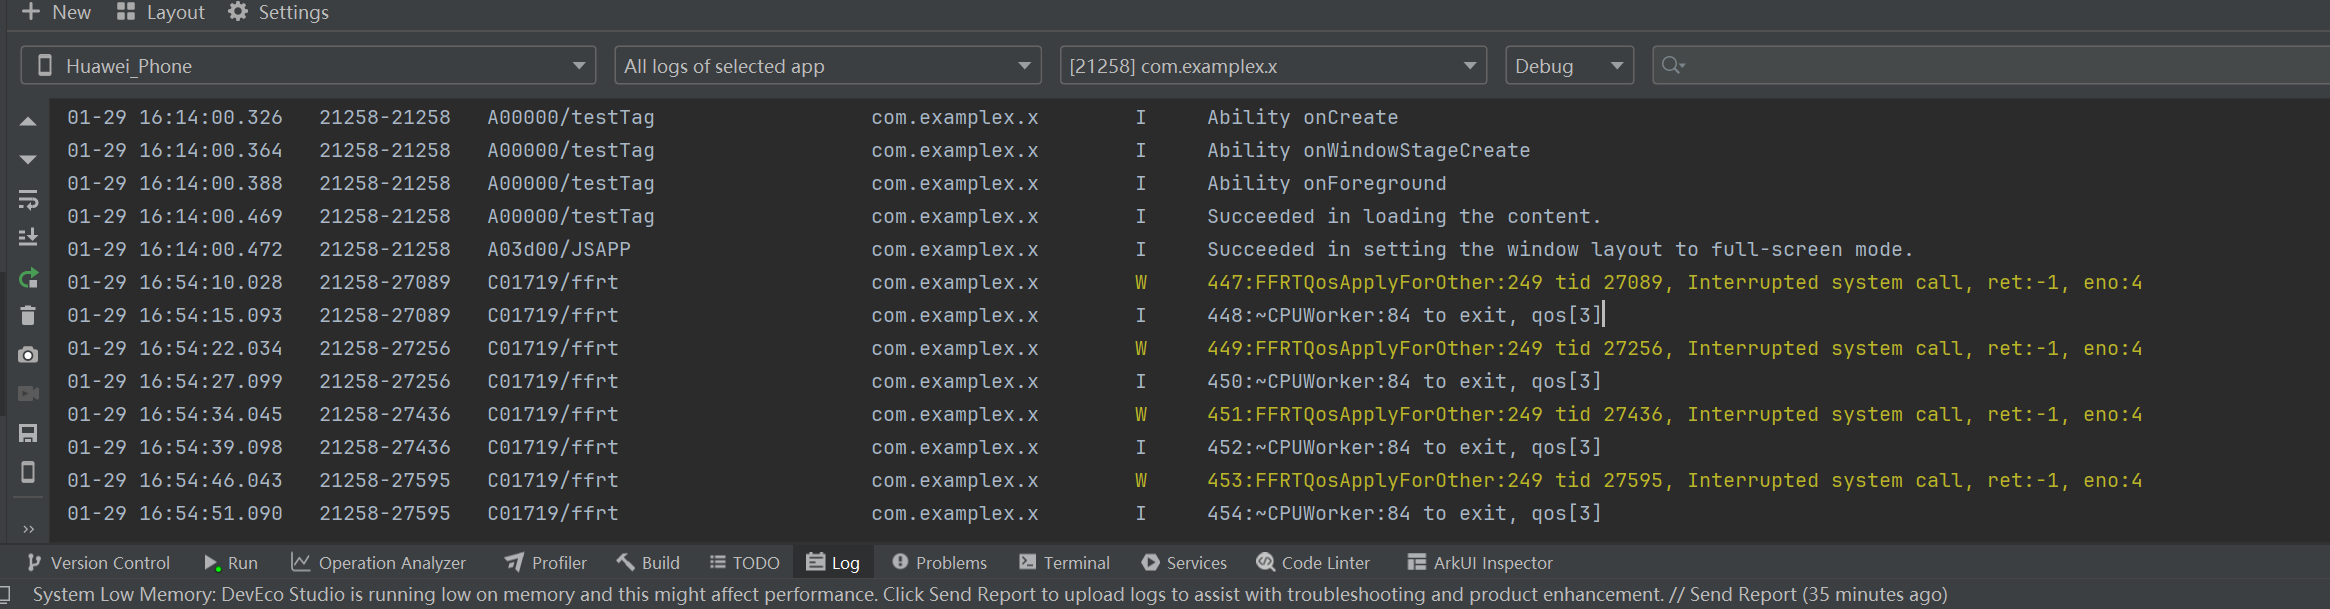The image size is (2330, 609).
Task: Open the Code Linter tab
Action: (1313, 563)
